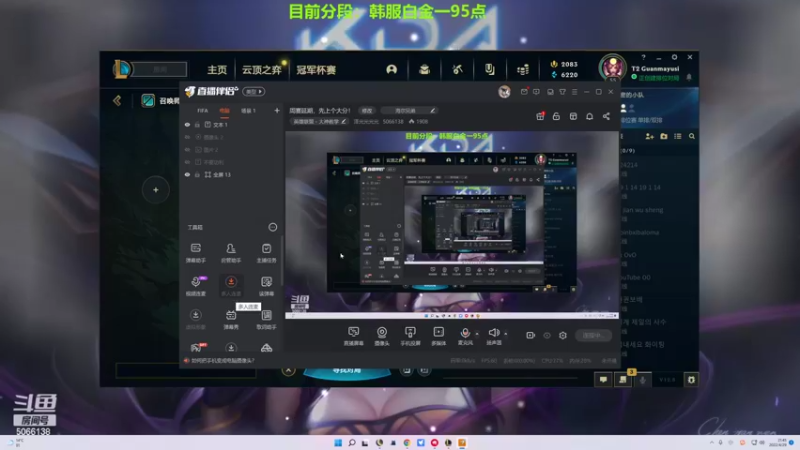Open 主页 tab in League client
The image size is (800, 450).
pos(217,70)
